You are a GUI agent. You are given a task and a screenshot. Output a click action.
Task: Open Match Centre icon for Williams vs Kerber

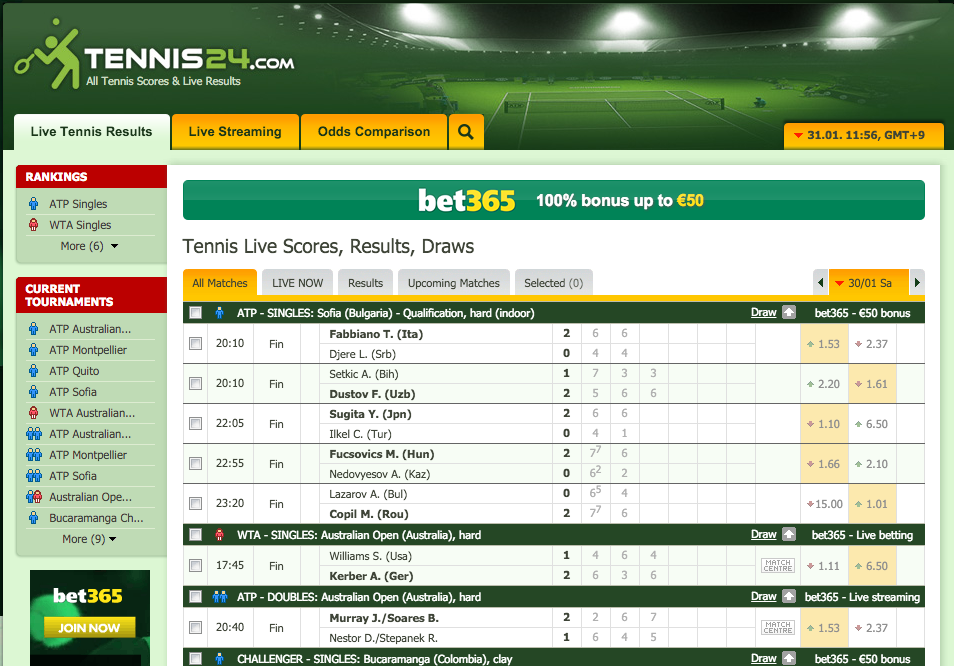(778, 566)
